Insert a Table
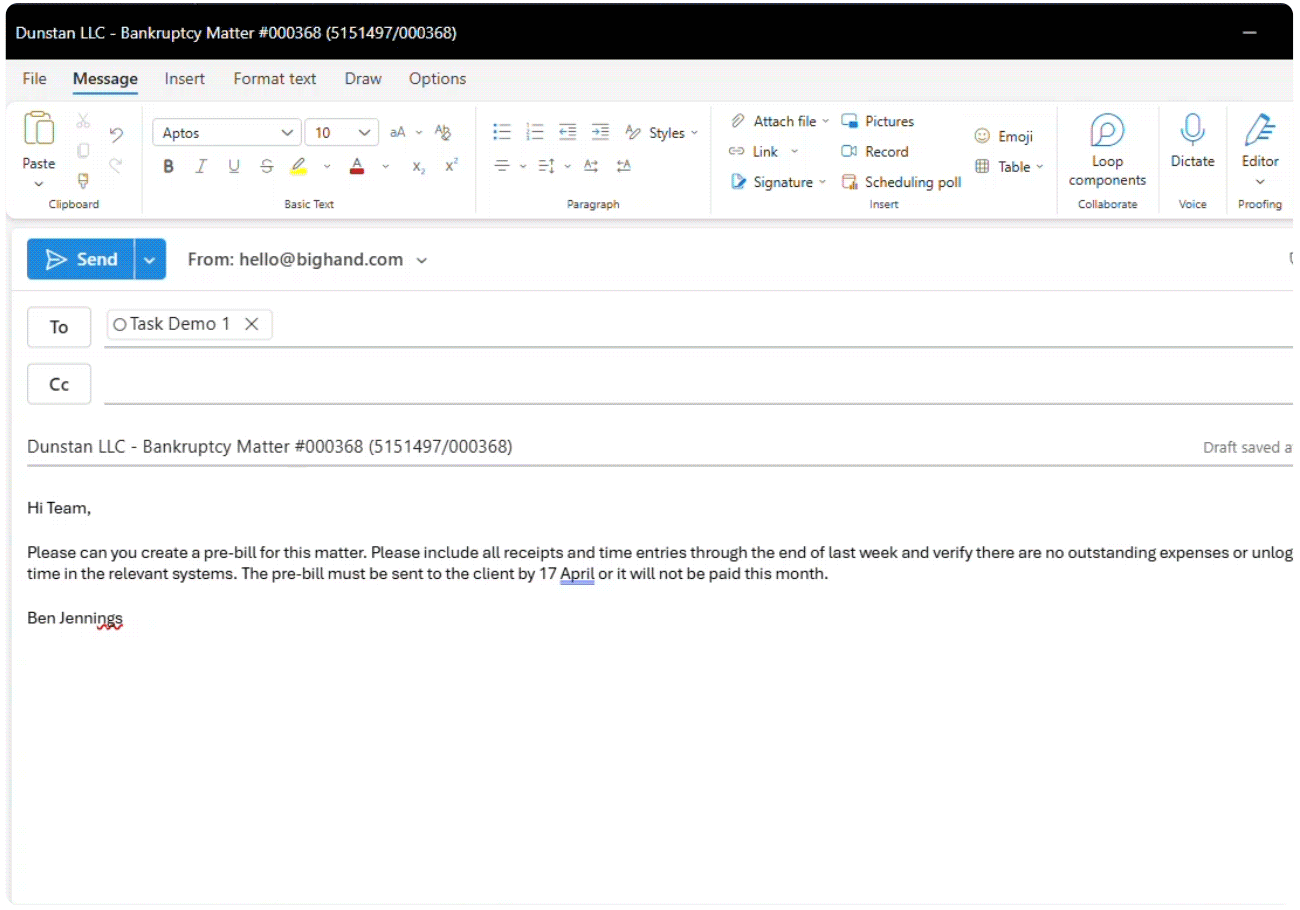 [1008, 167]
